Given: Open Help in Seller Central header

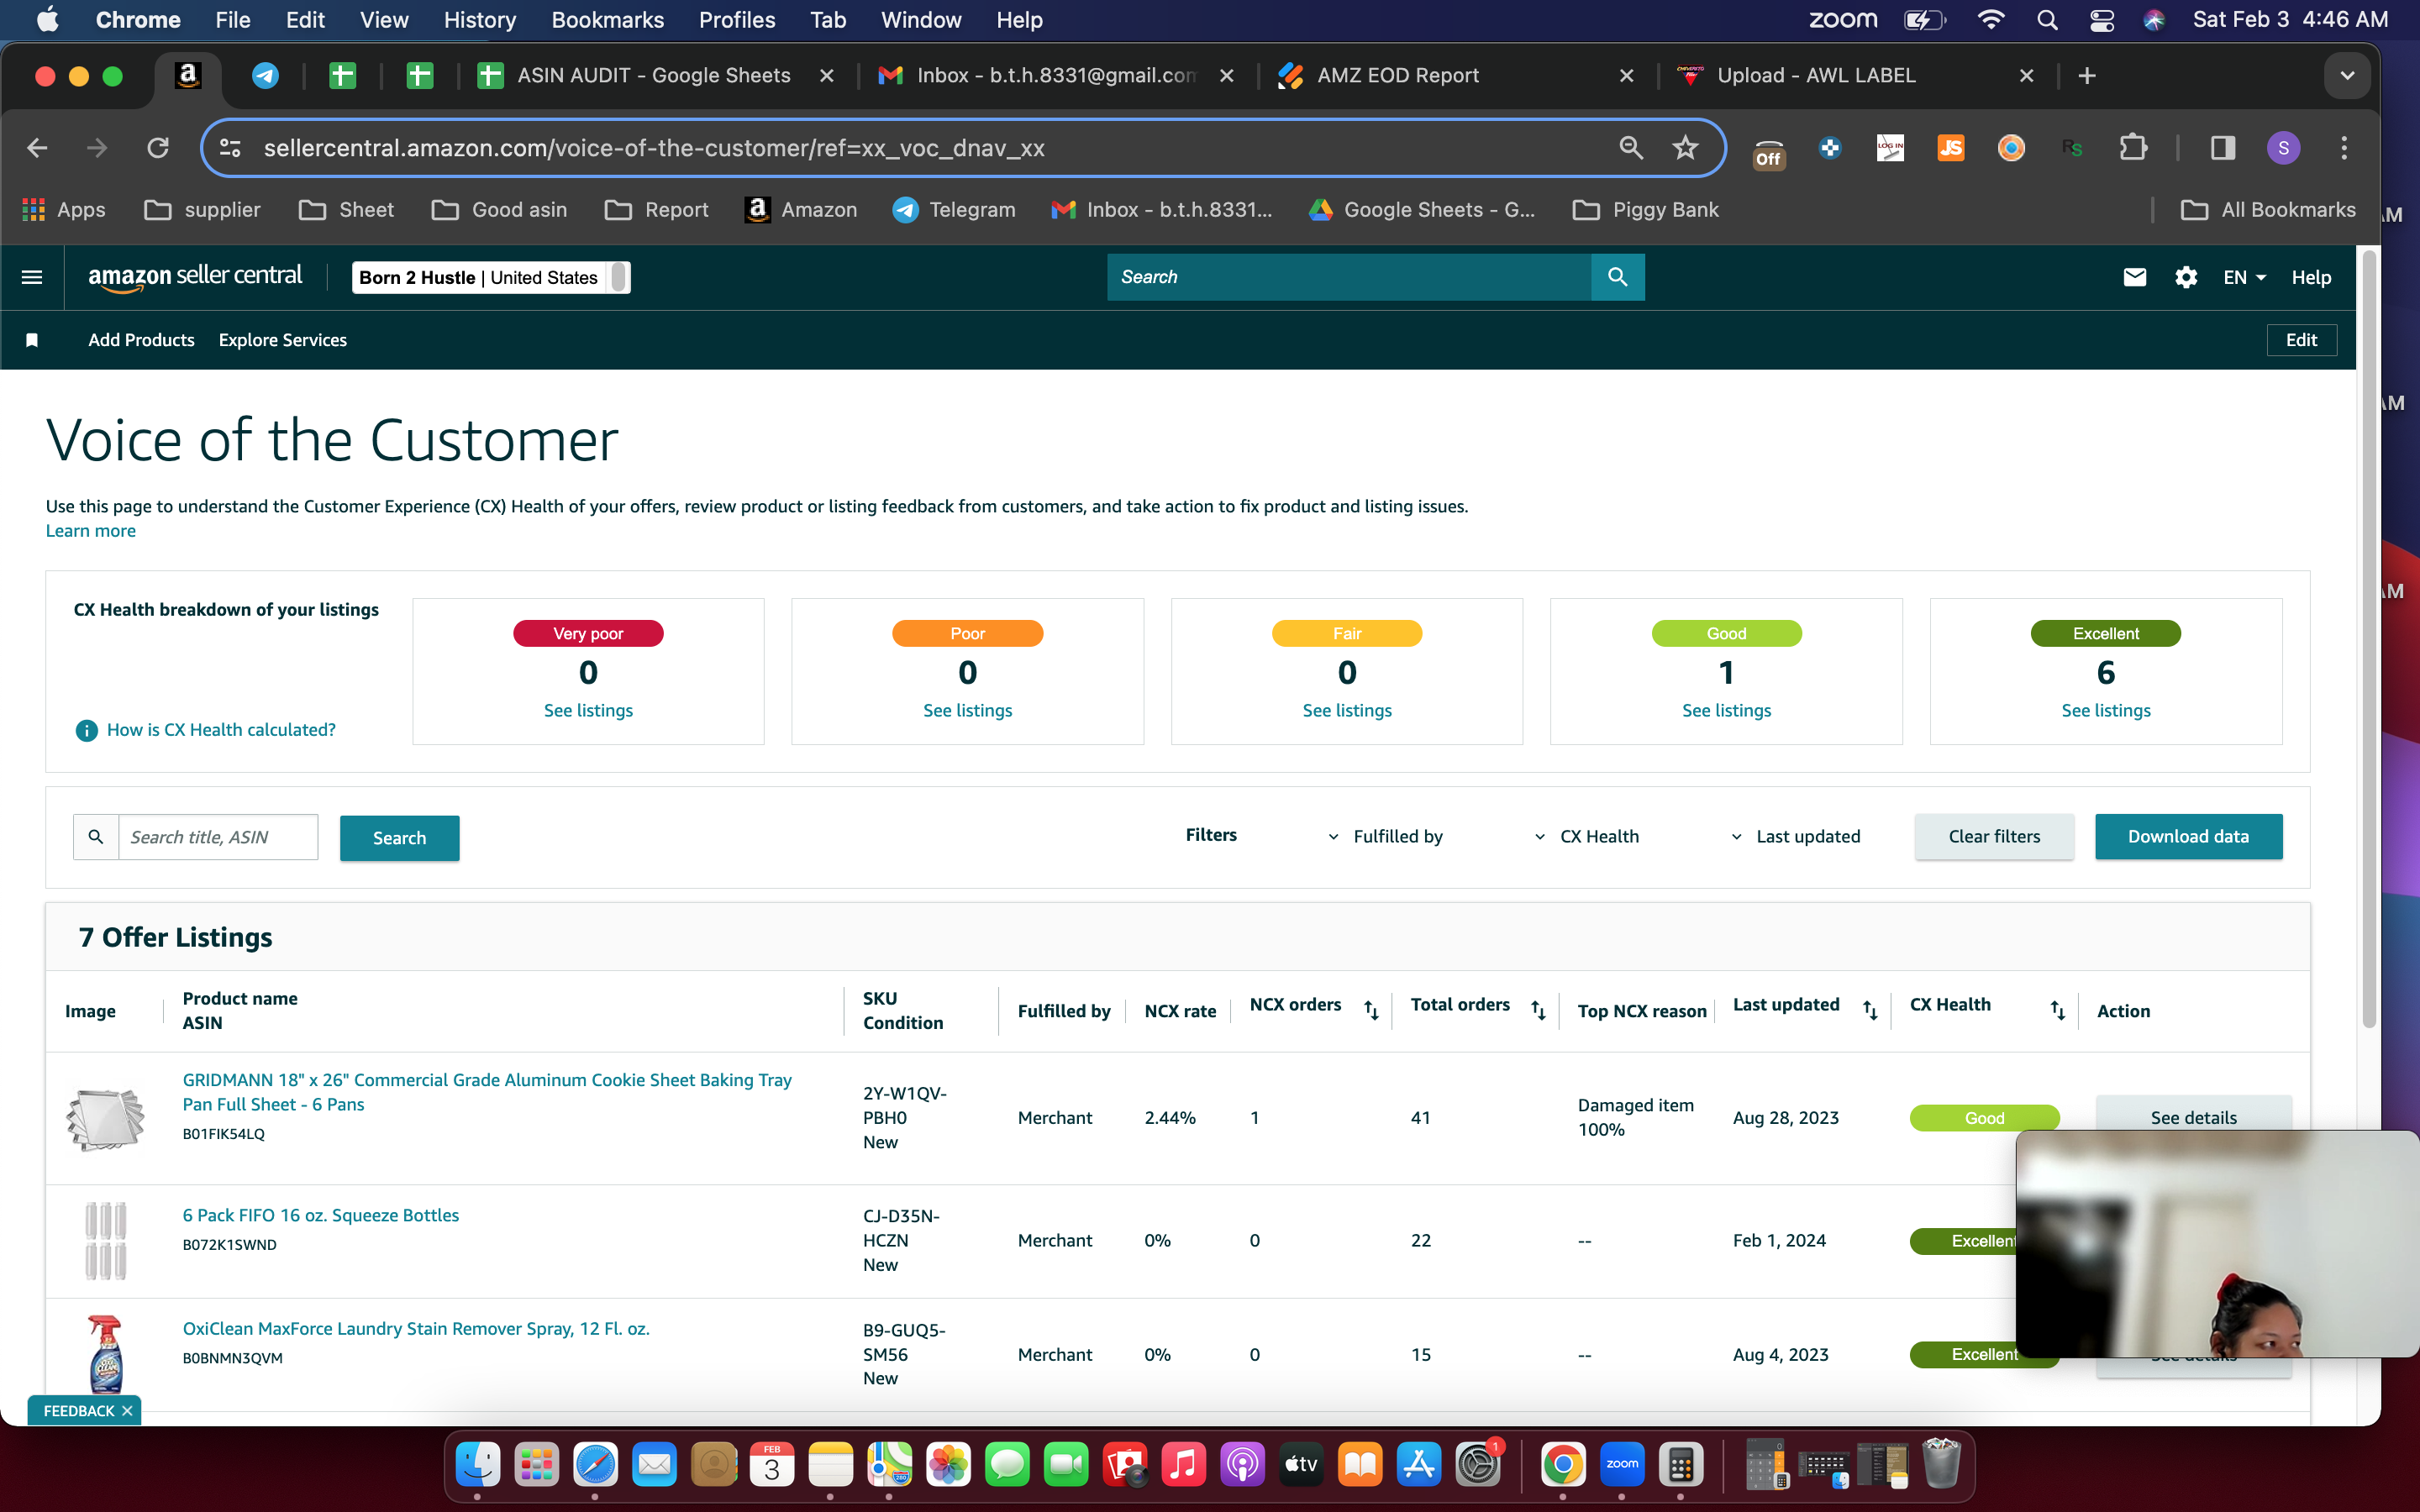Looking at the screenshot, I should pyautogui.click(x=2311, y=277).
